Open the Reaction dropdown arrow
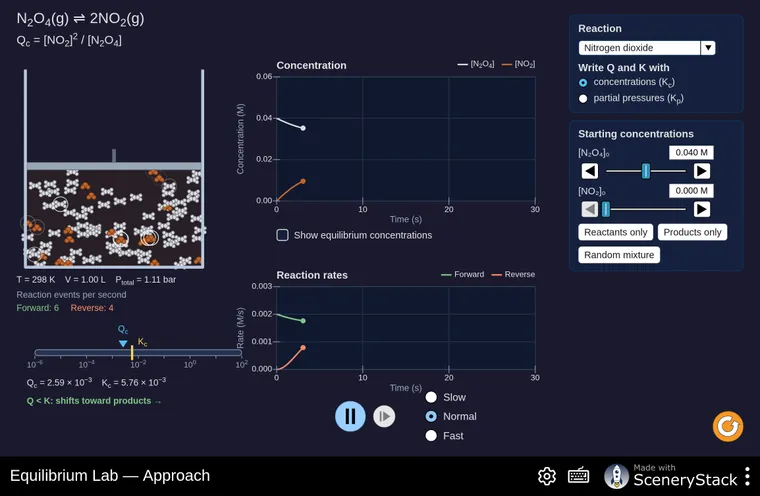Screen dimensions: 760x496 (x=708, y=48)
